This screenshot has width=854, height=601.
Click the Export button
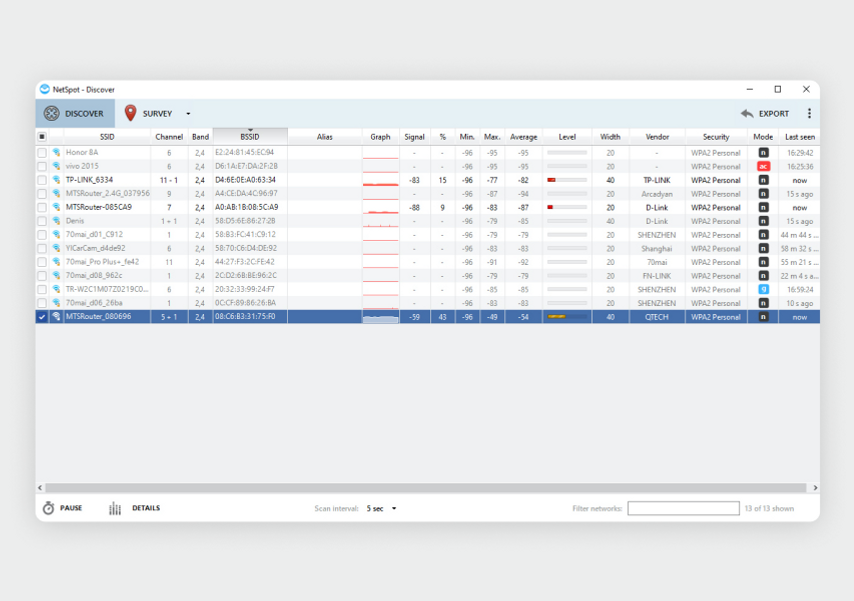coord(765,113)
